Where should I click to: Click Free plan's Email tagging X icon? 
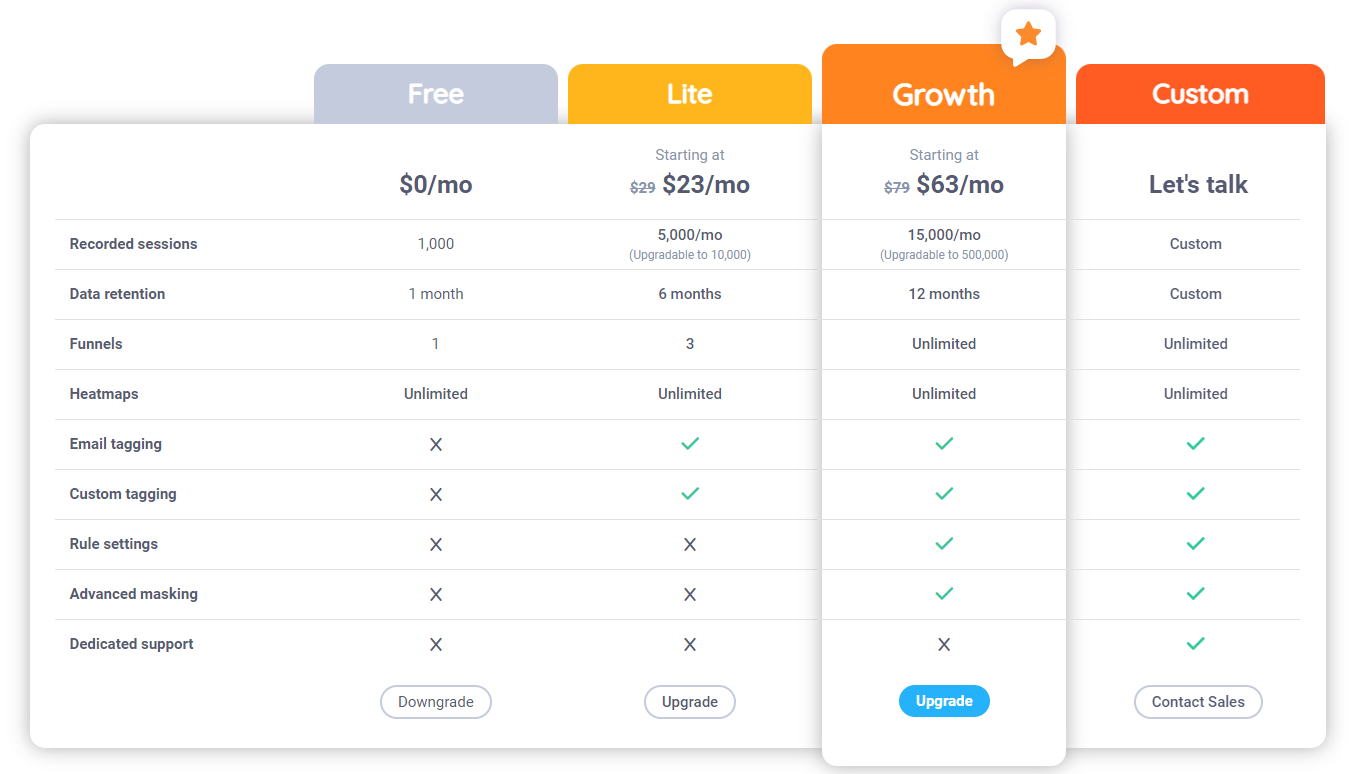click(x=436, y=444)
